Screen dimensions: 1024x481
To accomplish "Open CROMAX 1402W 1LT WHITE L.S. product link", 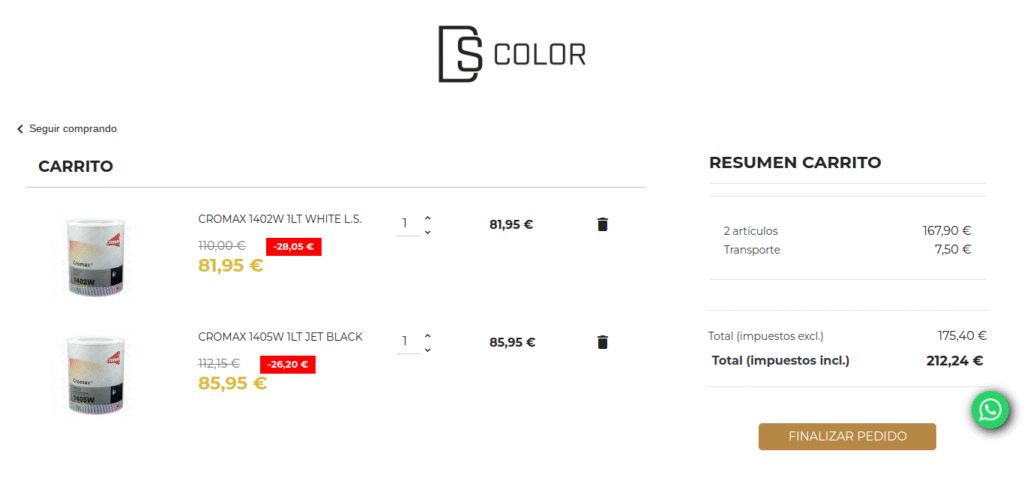I will tap(280, 219).
